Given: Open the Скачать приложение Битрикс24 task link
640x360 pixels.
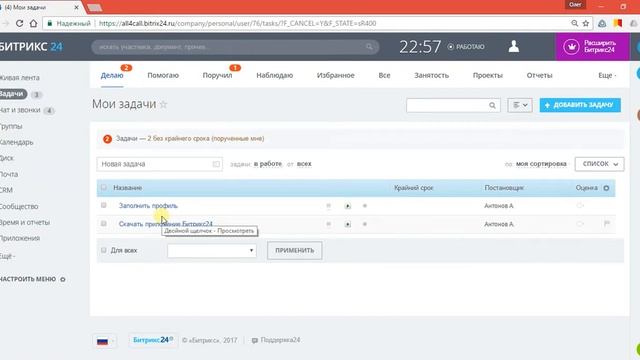Looking at the screenshot, I should (x=166, y=224).
